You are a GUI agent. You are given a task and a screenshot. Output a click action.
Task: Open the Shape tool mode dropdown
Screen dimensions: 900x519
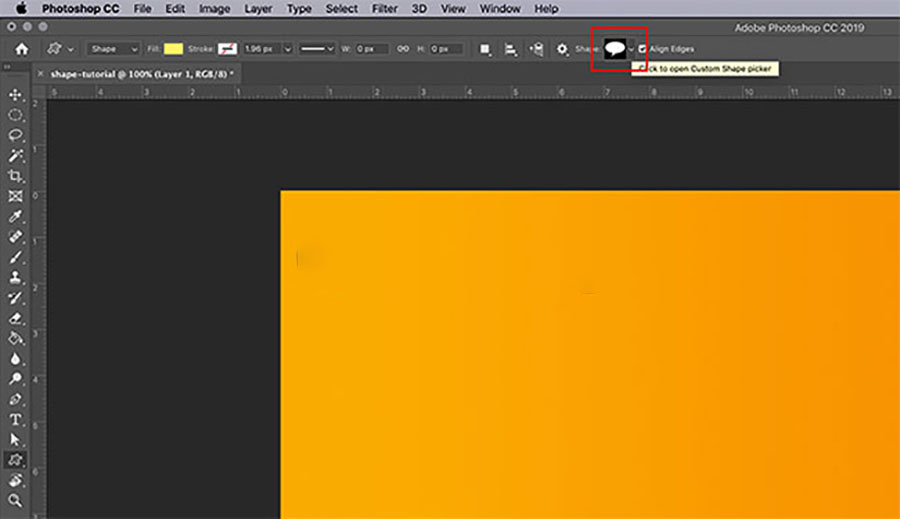[113, 49]
